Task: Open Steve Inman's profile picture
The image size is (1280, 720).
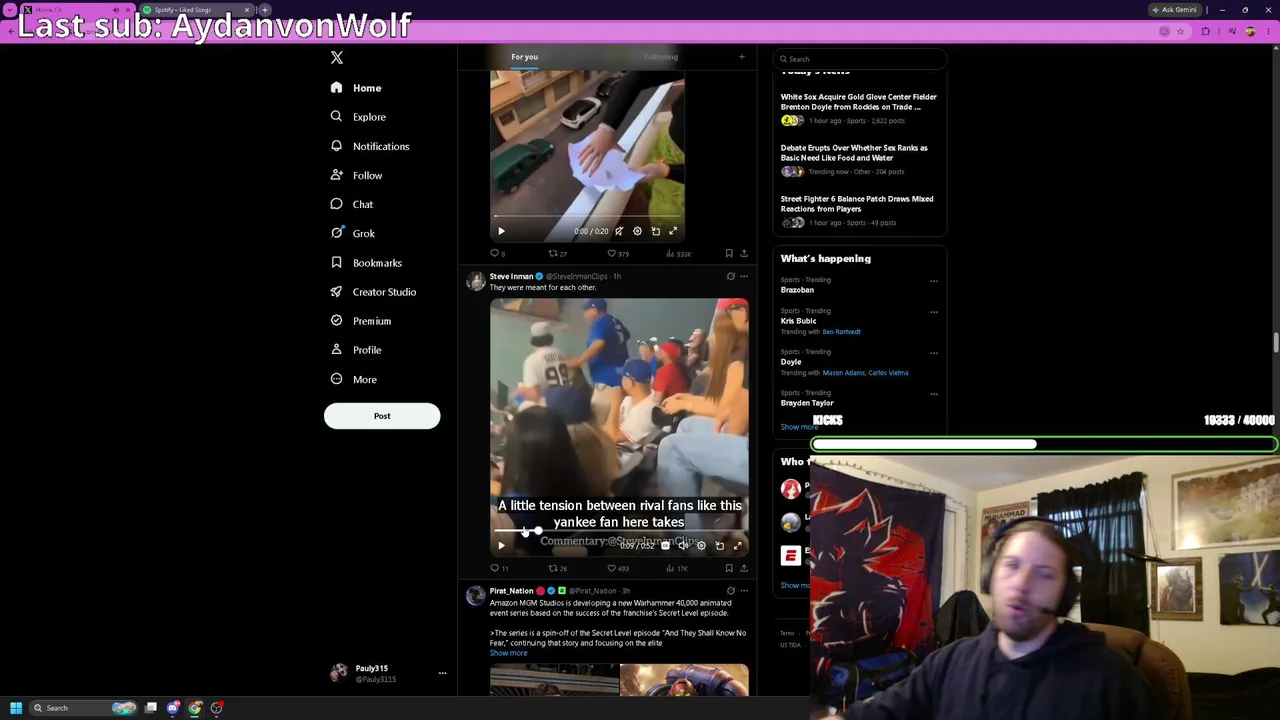Action: [476, 282]
